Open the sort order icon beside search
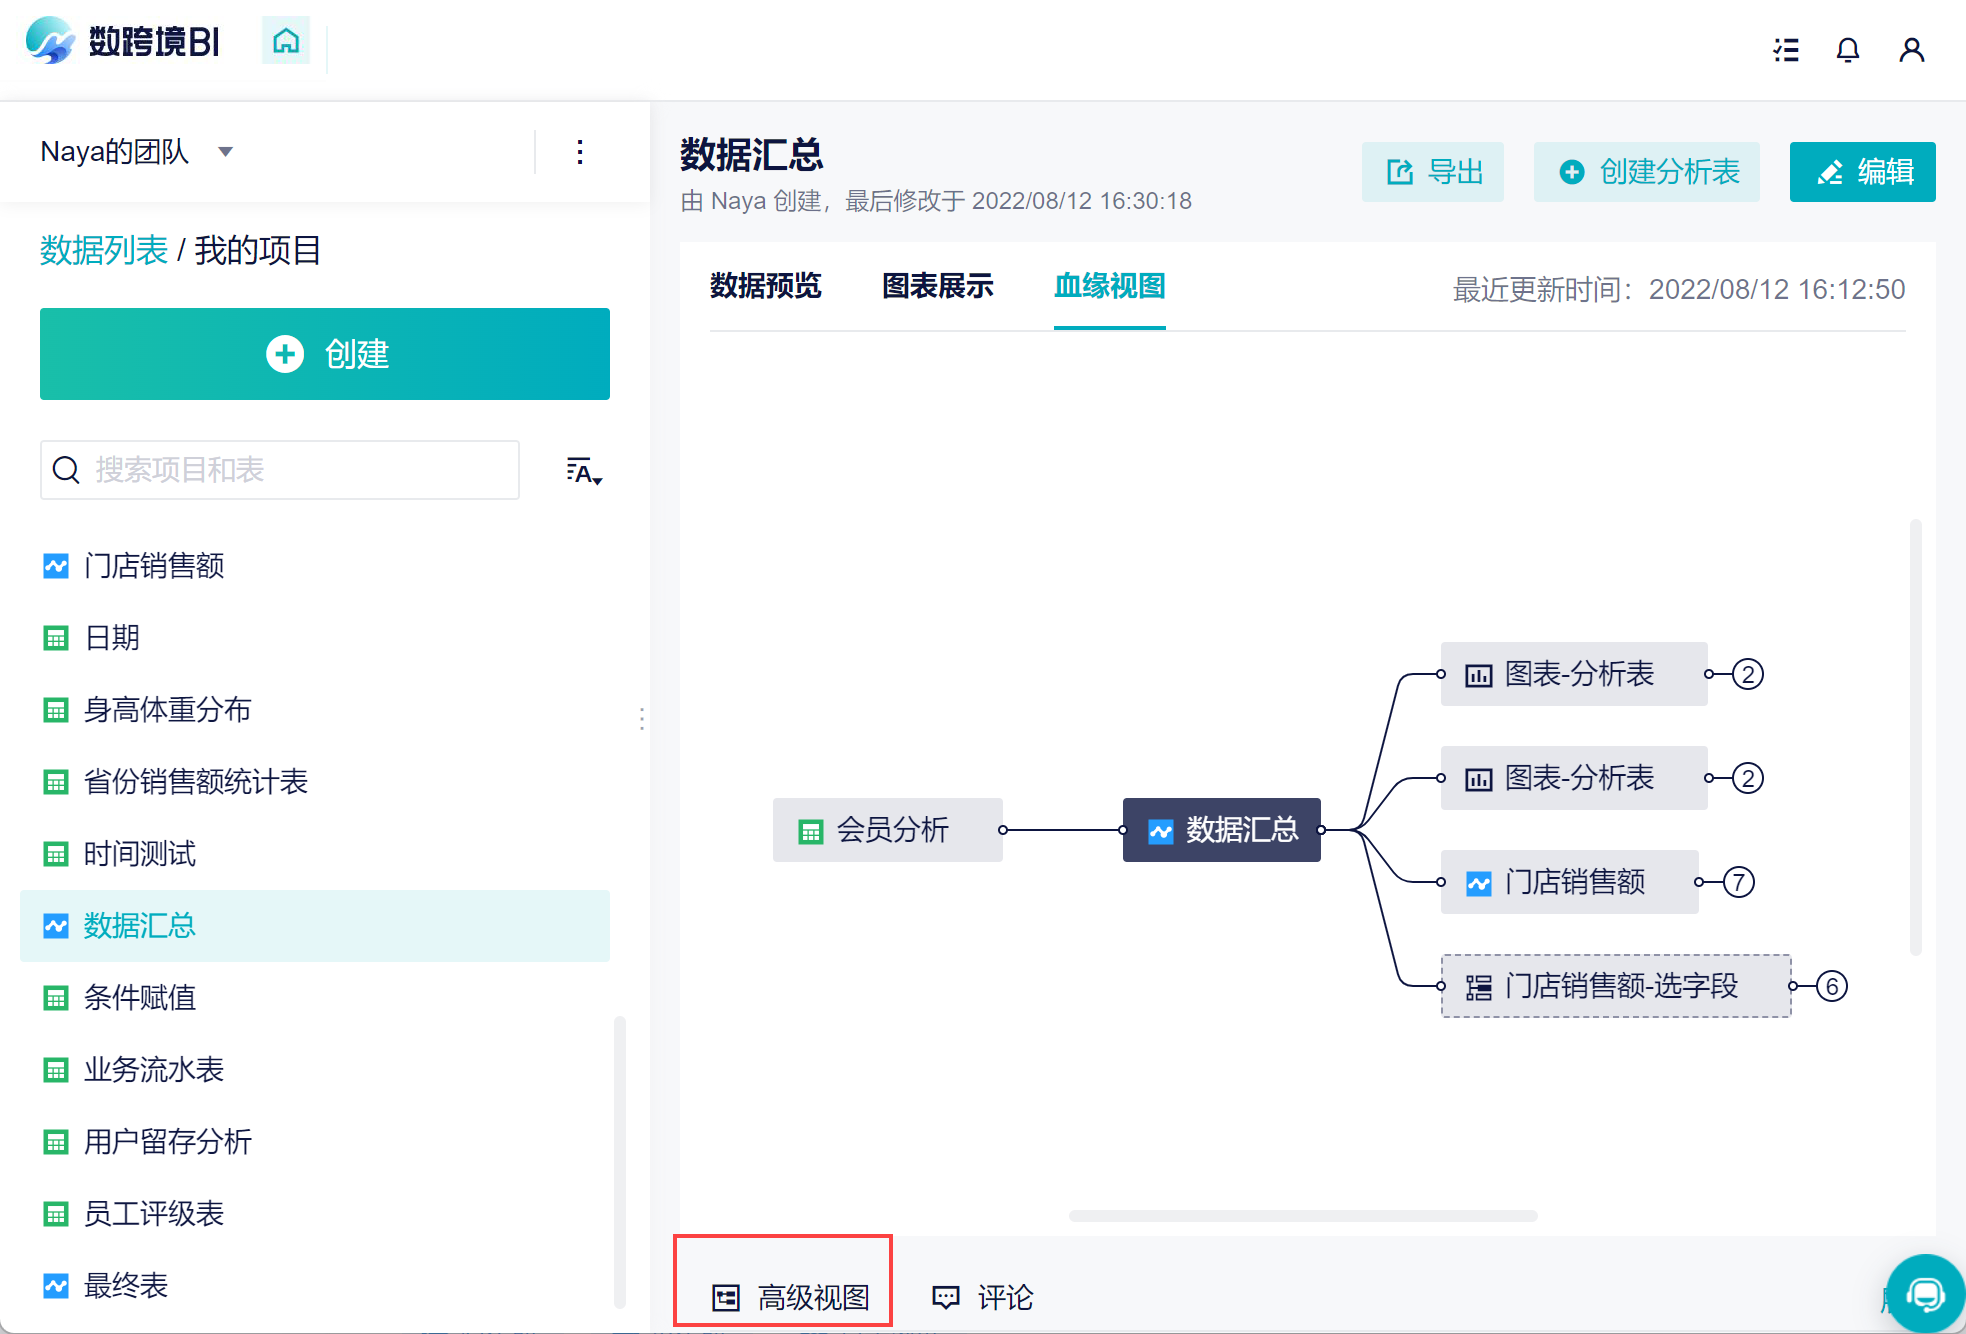The width and height of the screenshot is (1966, 1334). pos(584,471)
